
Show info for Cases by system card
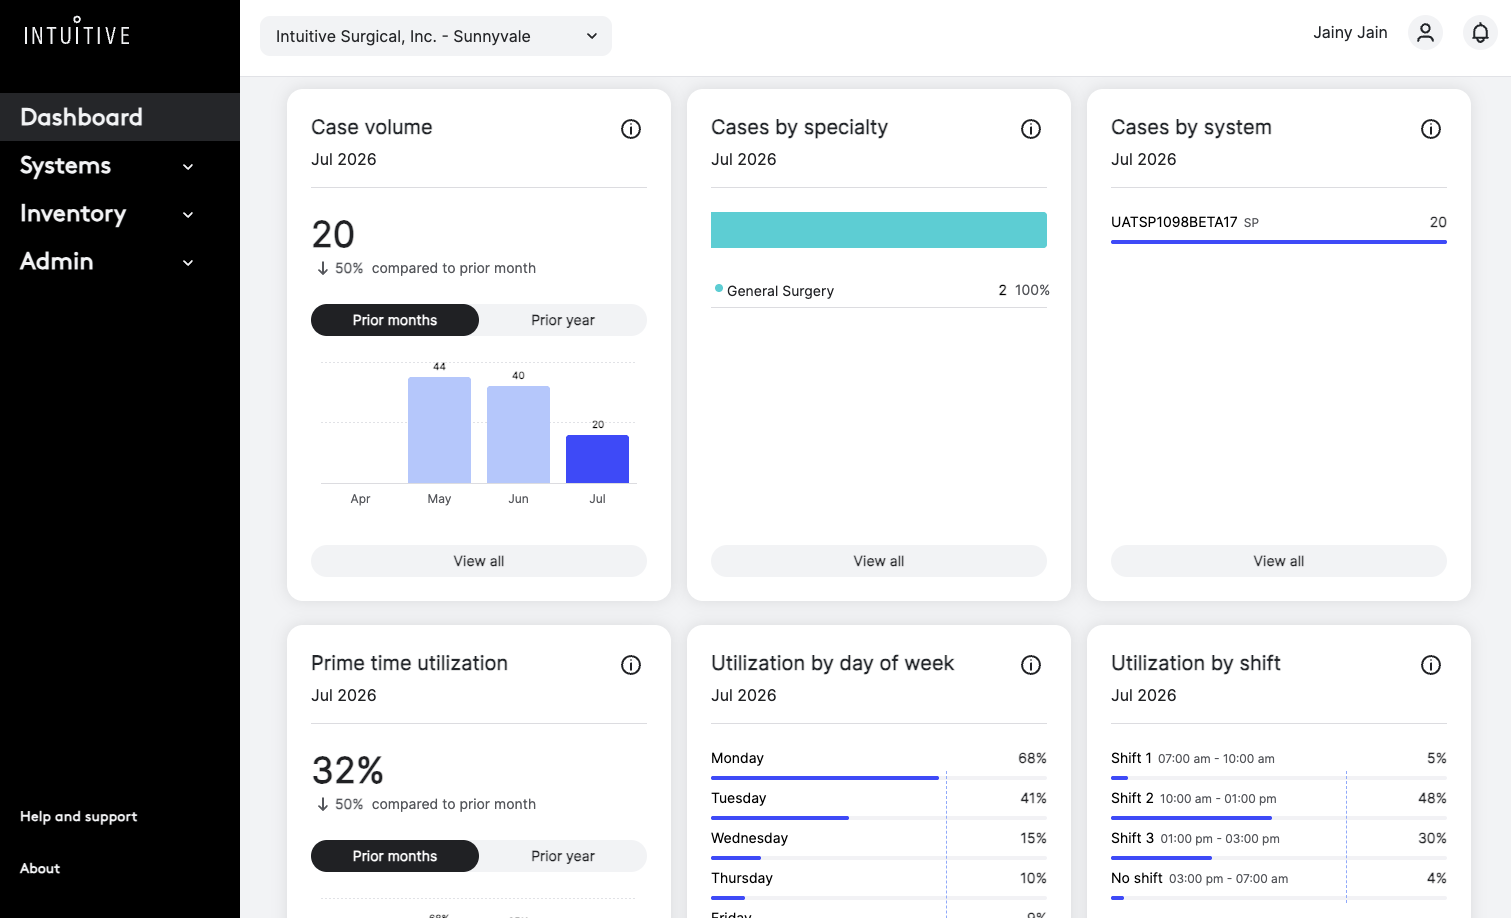tap(1431, 129)
